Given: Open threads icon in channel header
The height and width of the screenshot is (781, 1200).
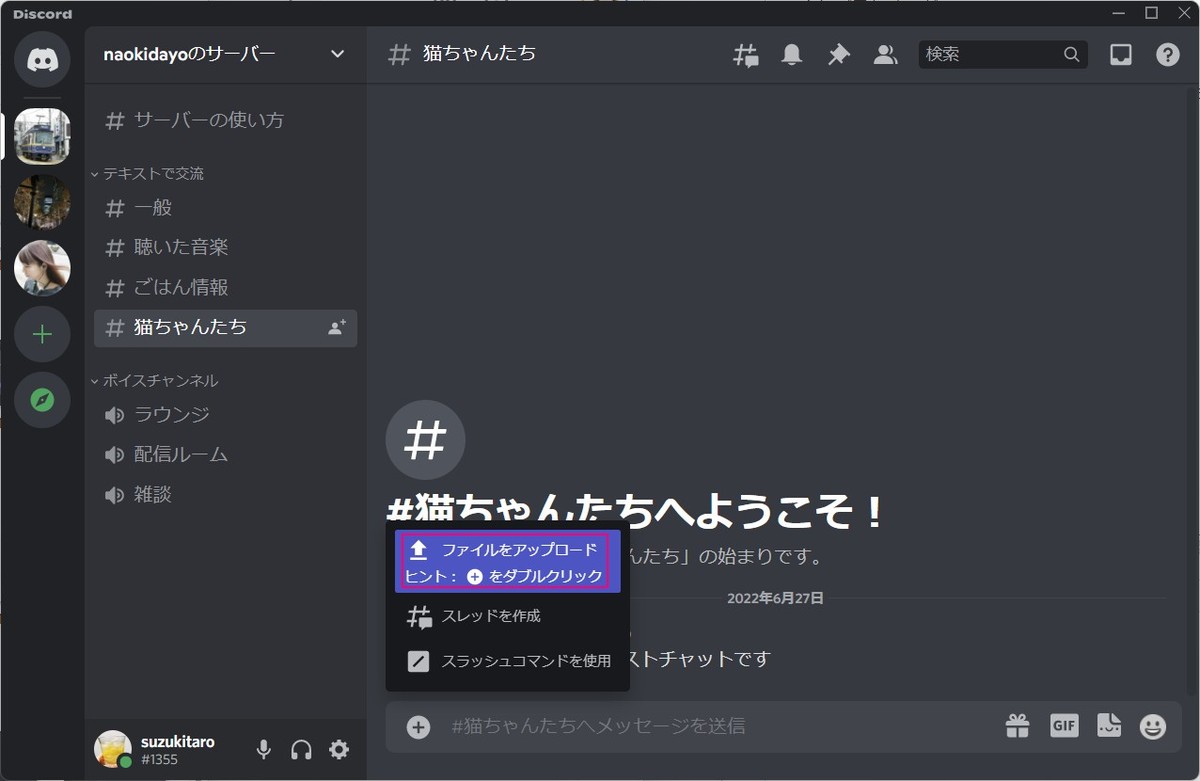Looking at the screenshot, I should [x=746, y=55].
